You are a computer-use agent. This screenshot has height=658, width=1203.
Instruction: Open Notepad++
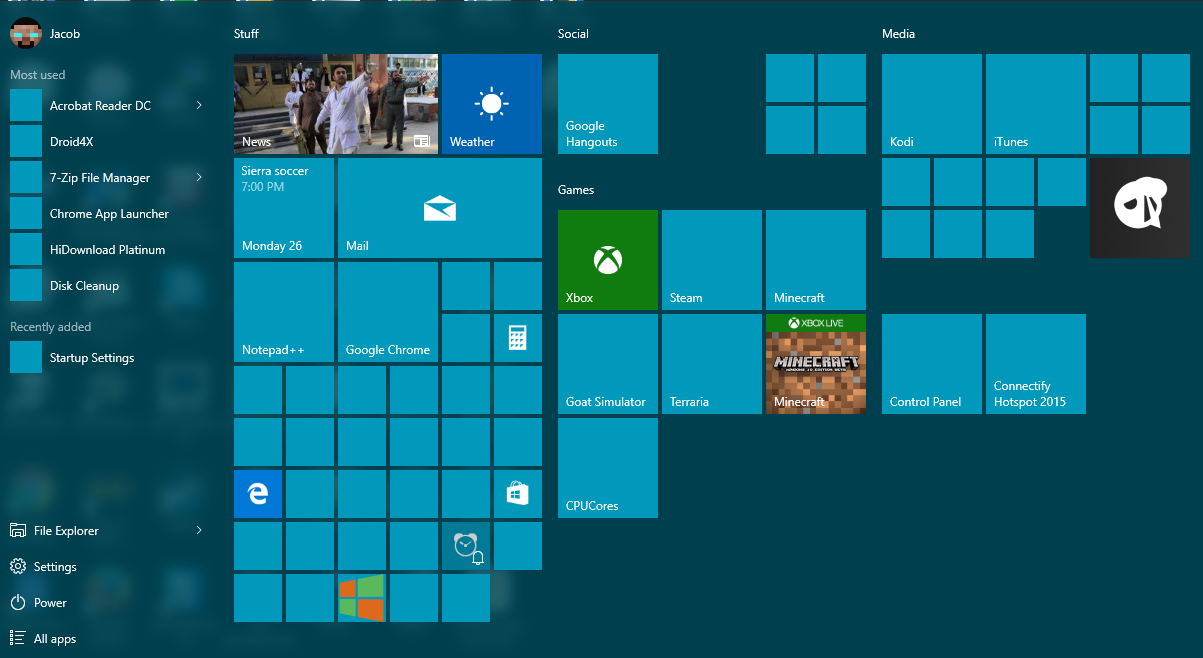(283, 310)
